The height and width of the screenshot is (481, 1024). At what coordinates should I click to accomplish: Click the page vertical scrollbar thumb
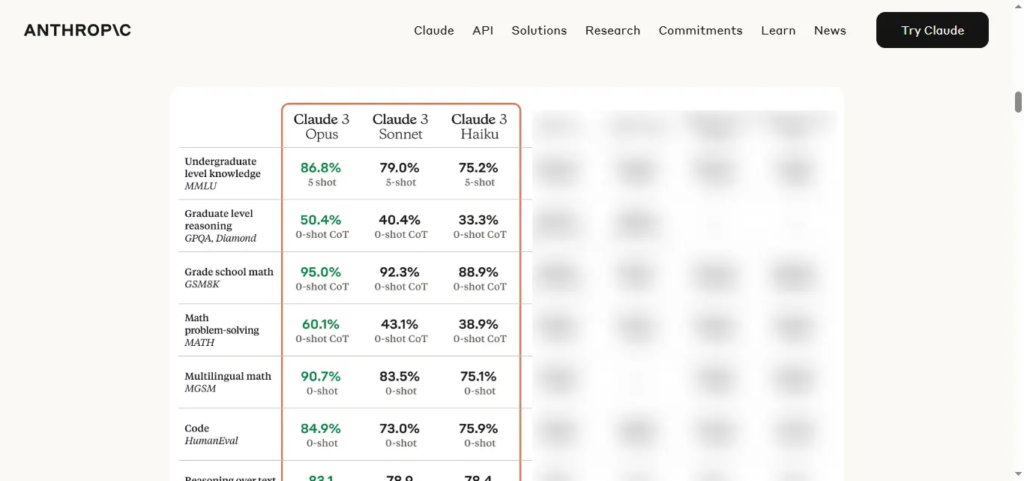click(1017, 102)
